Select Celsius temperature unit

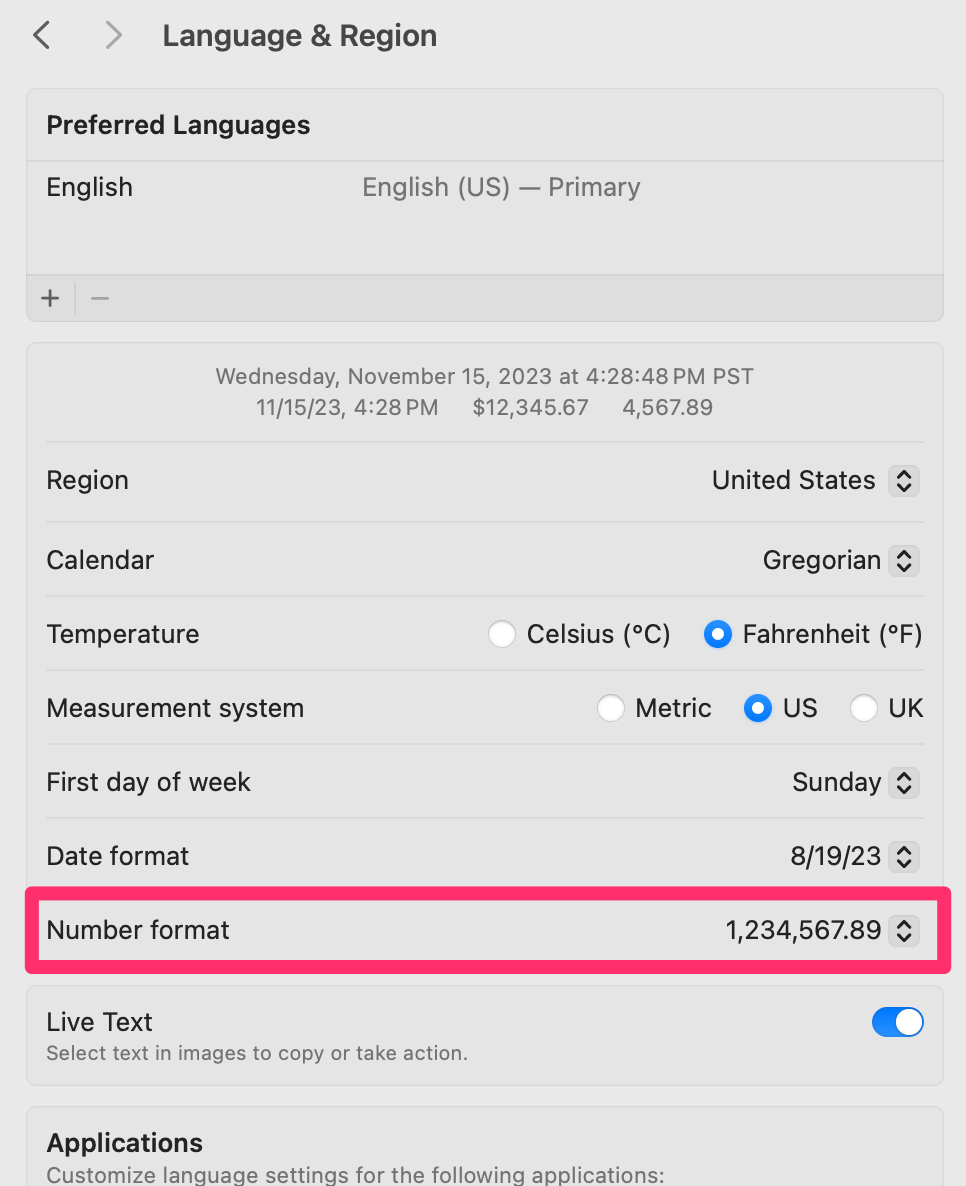tap(502, 634)
